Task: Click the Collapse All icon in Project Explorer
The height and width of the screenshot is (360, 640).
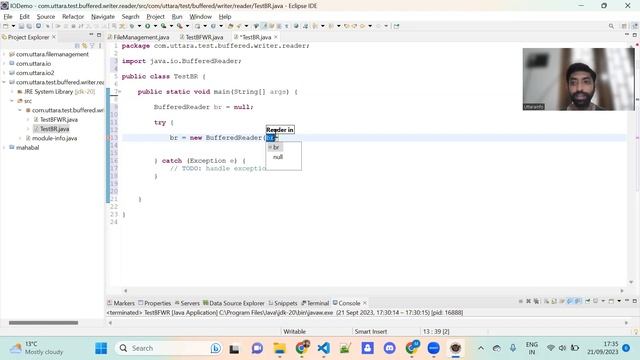Action: tap(77, 46)
